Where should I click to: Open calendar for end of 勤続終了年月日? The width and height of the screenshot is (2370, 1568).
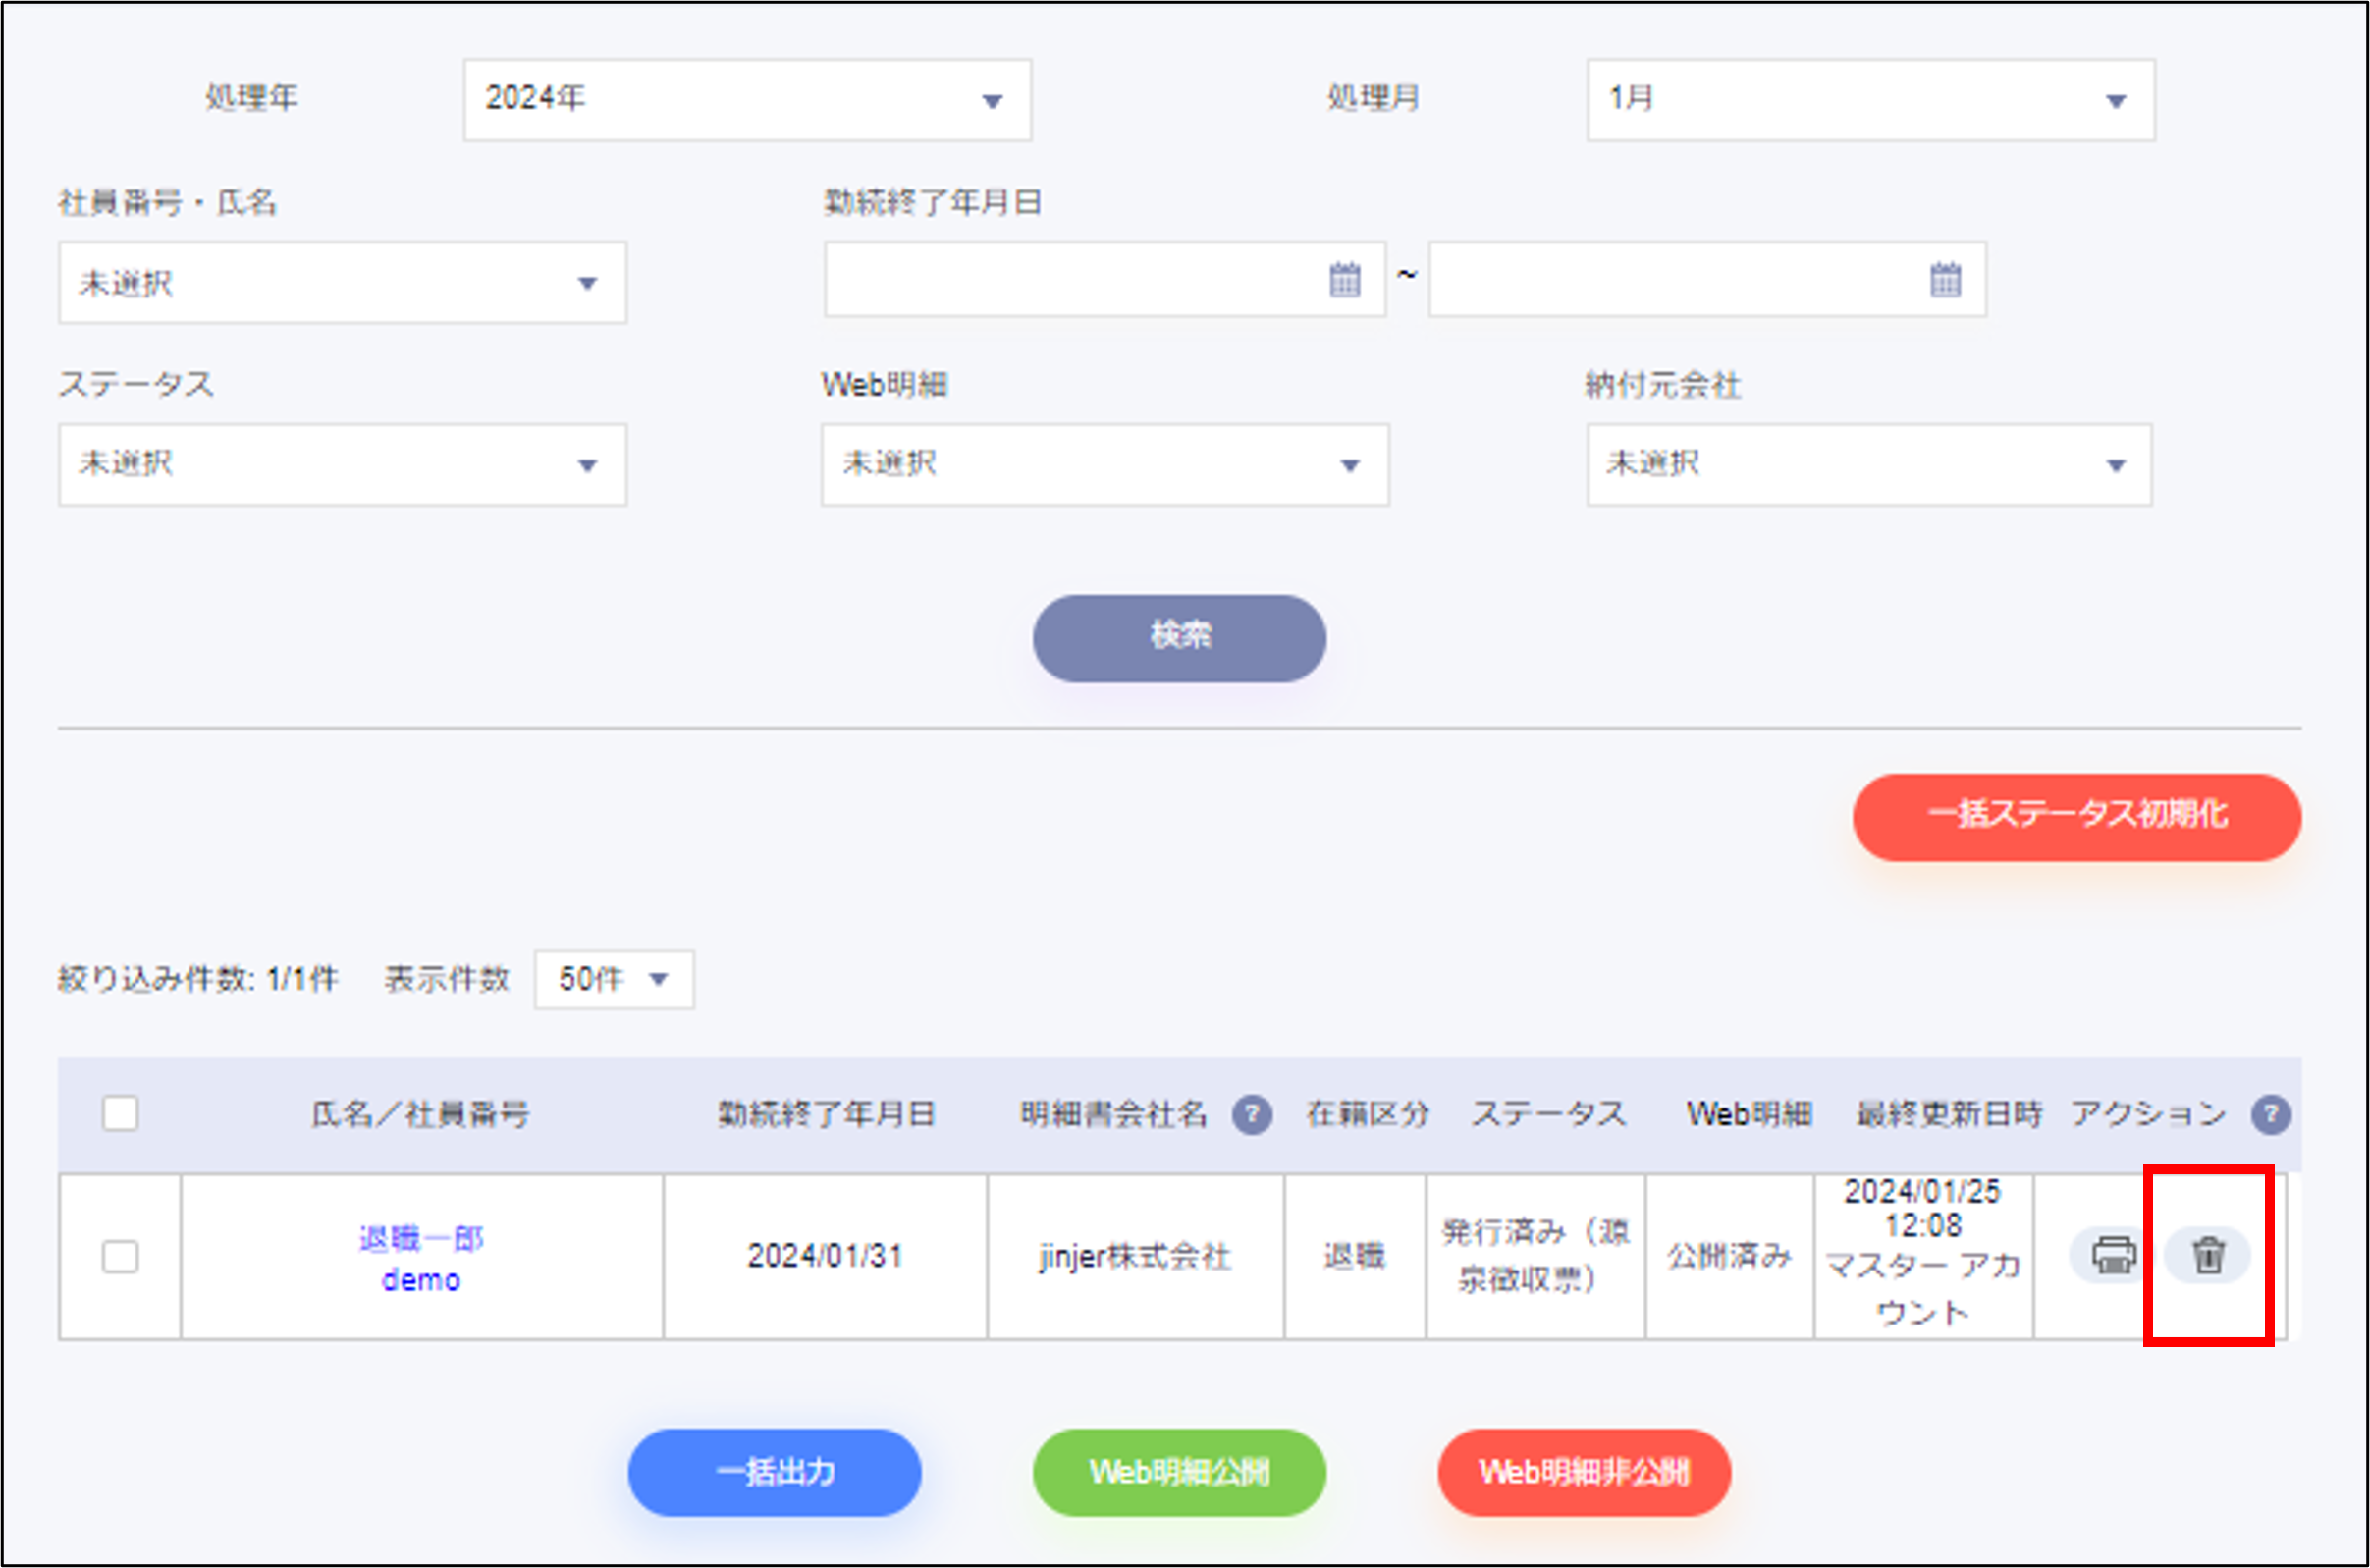[x=1944, y=280]
